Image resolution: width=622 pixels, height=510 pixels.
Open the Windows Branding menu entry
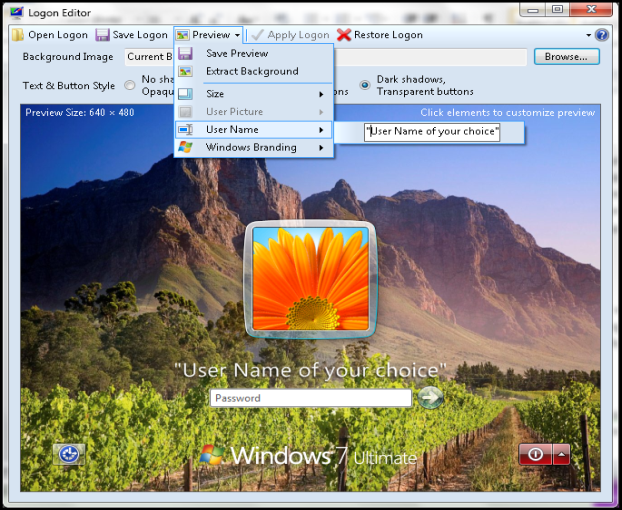tap(254, 148)
